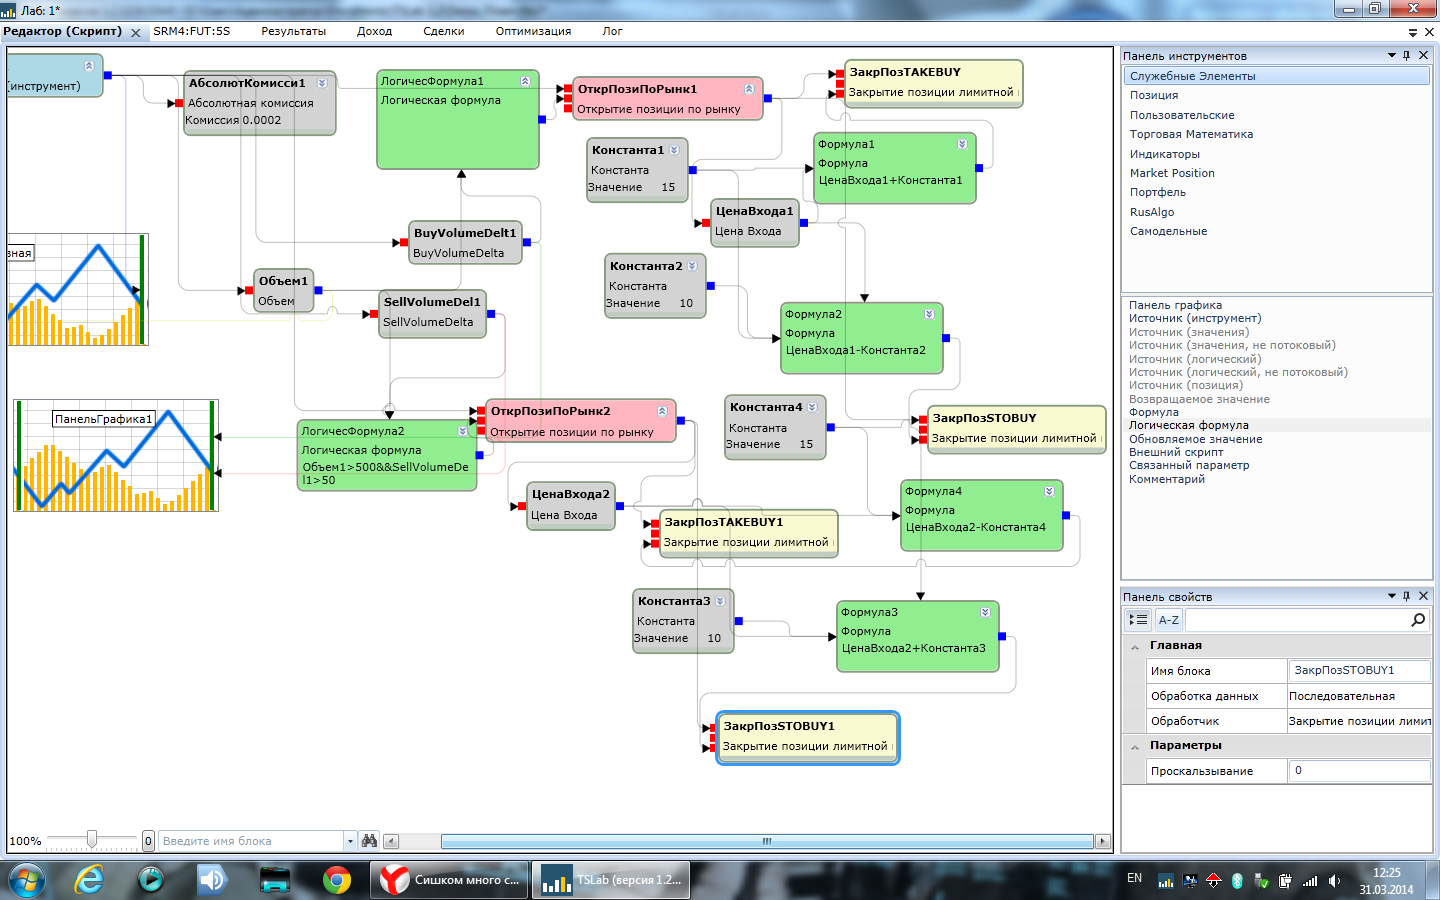Click the canvas zoom slider handle

coord(92,839)
